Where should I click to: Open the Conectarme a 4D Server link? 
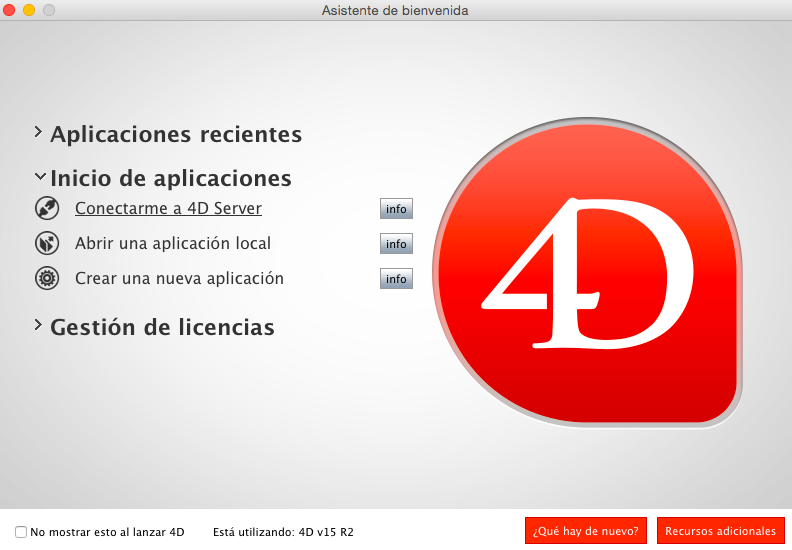[168, 208]
